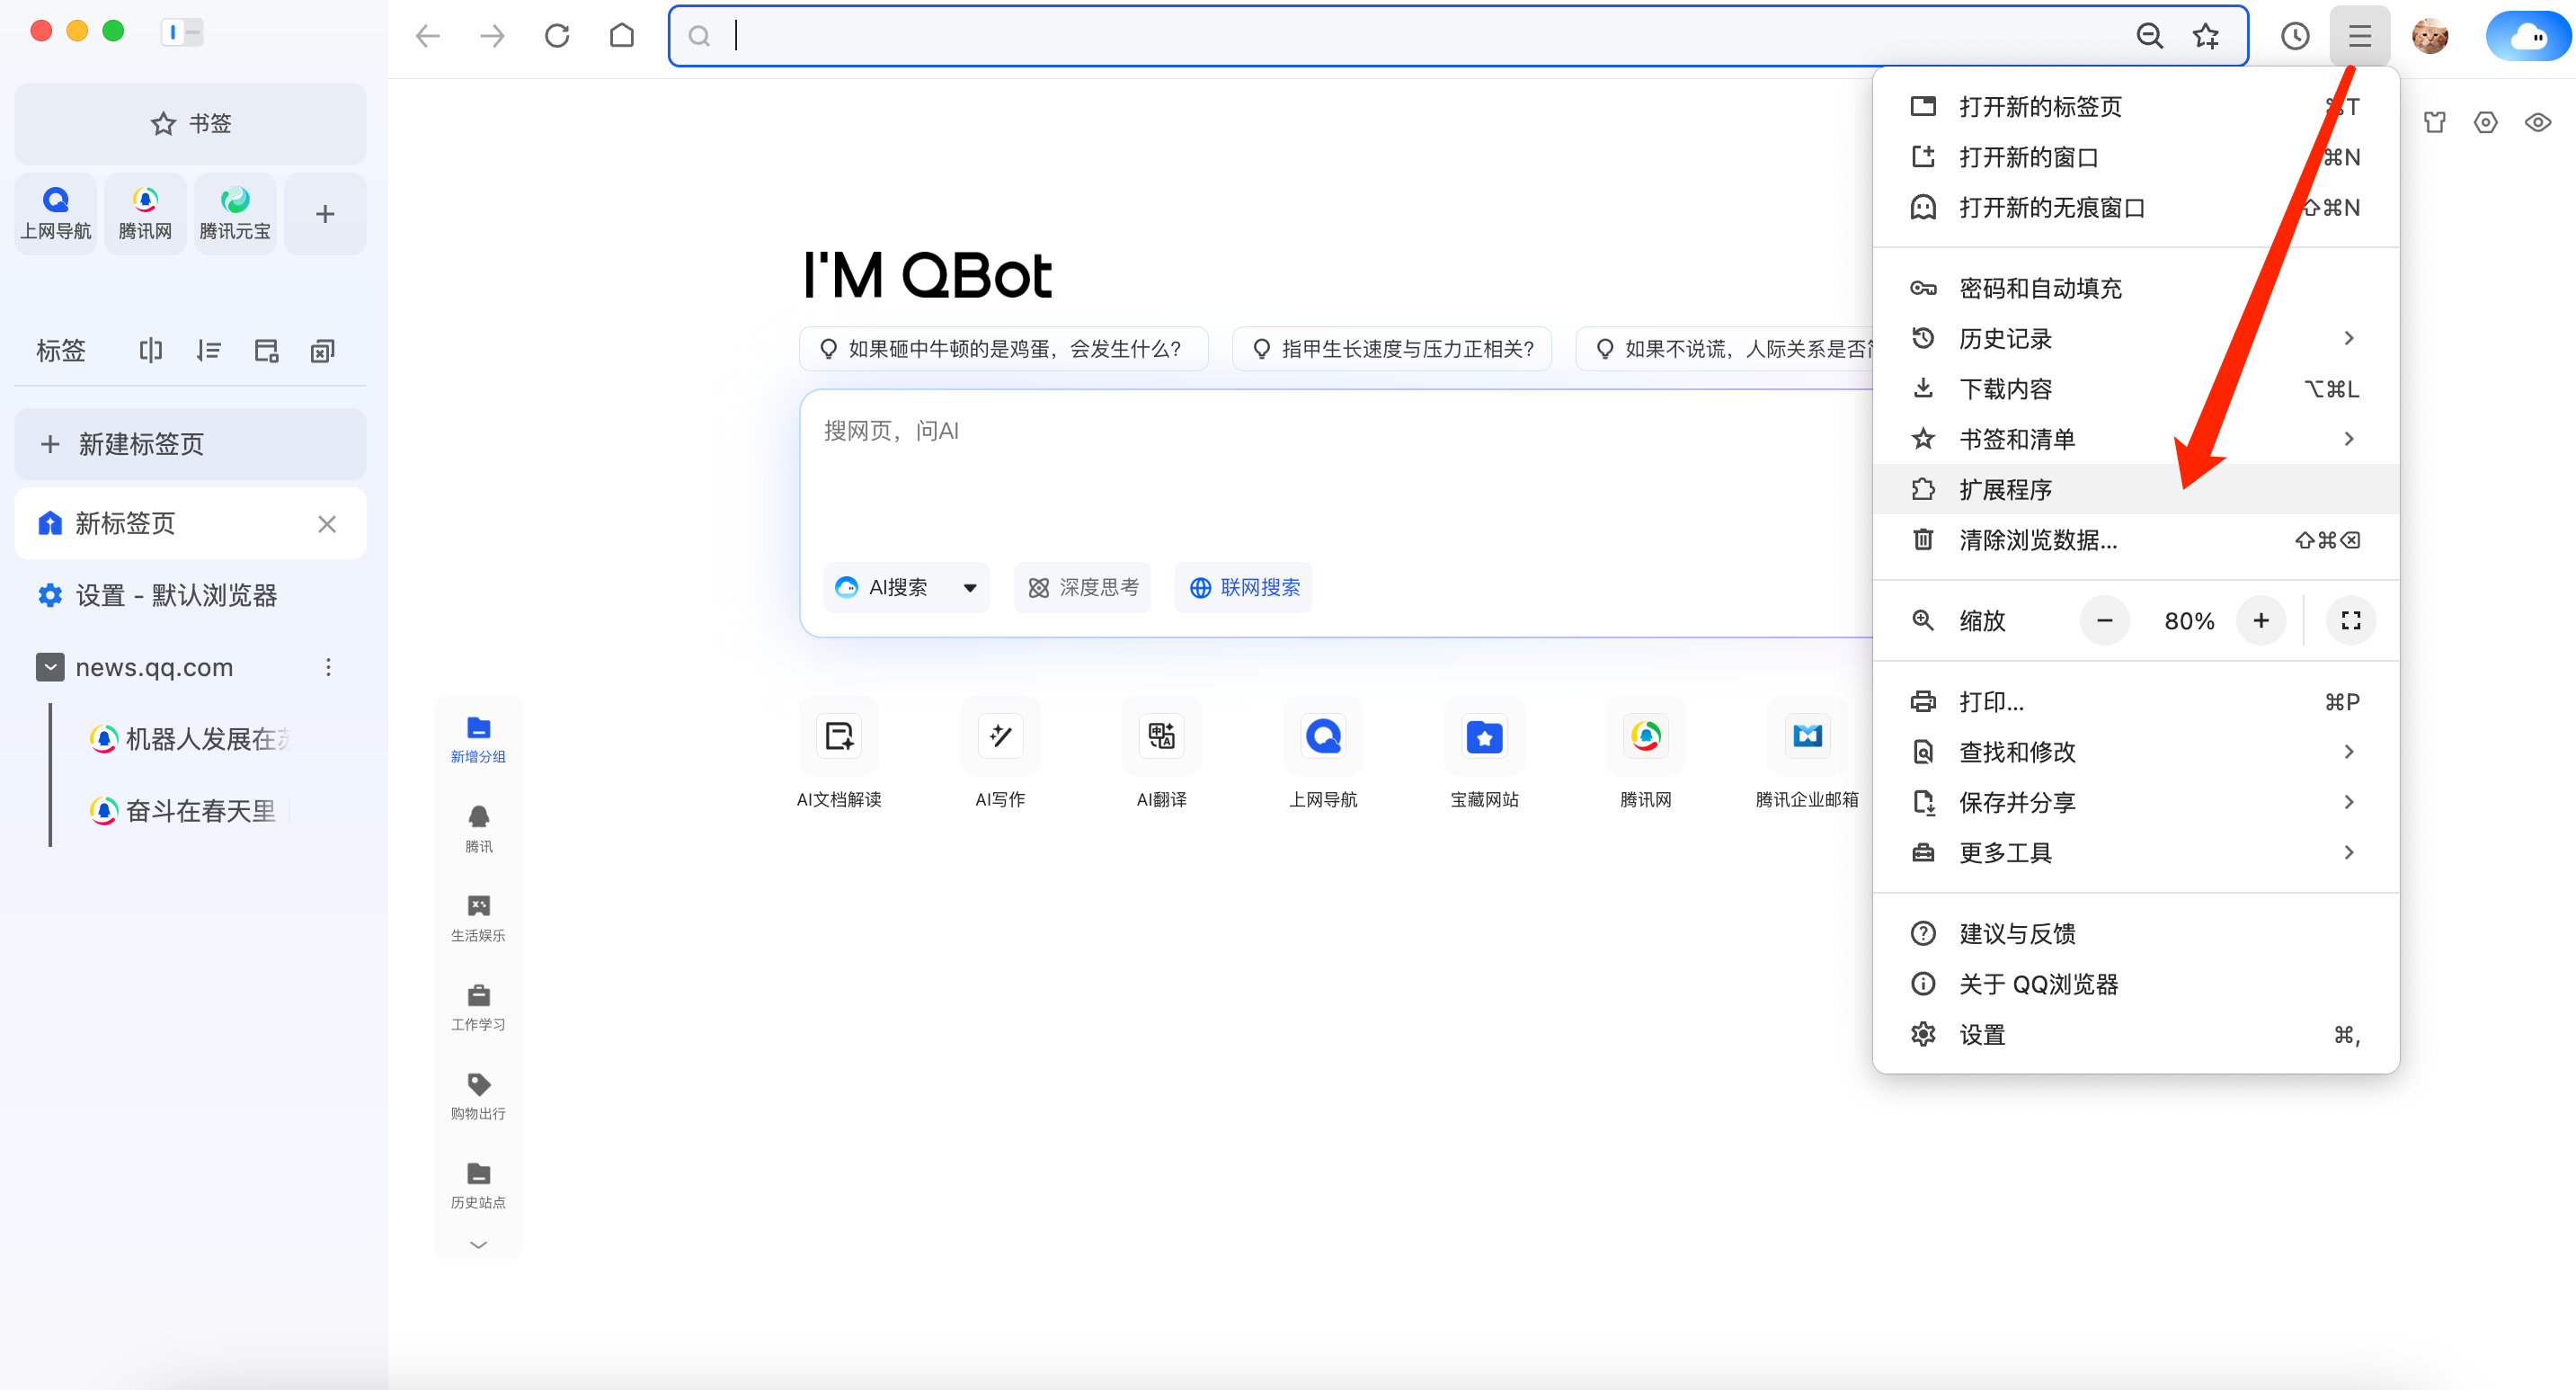Click the page reload icon
This screenshot has height=1390, width=2576.
tap(557, 36)
